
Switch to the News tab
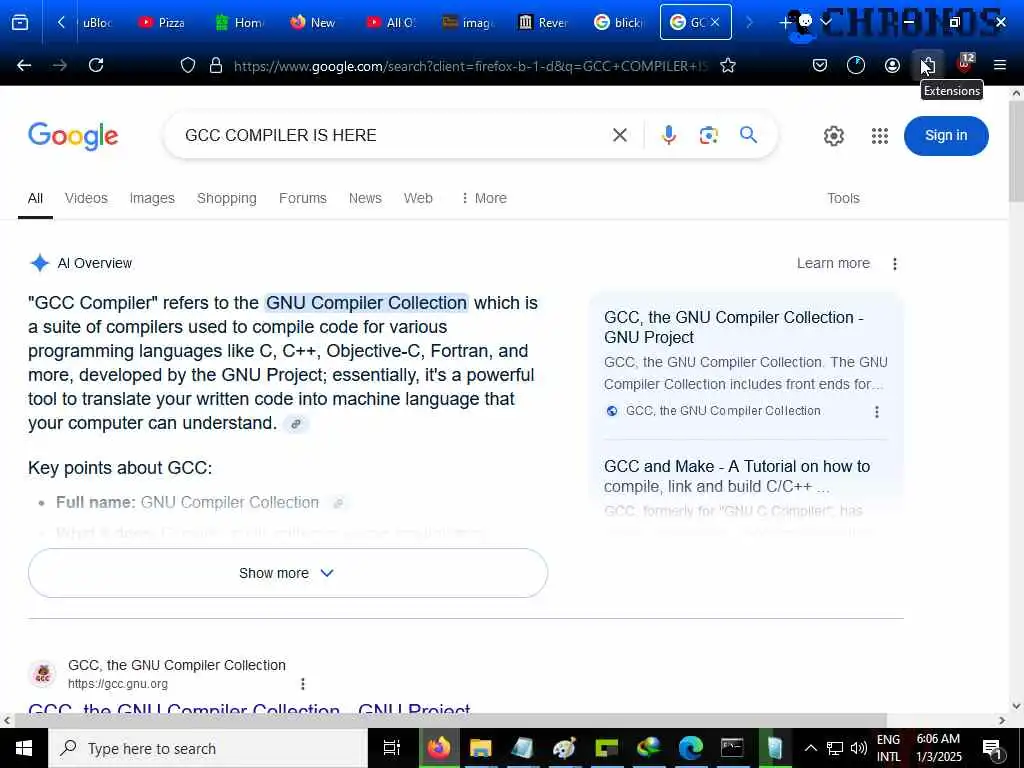[x=365, y=198]
